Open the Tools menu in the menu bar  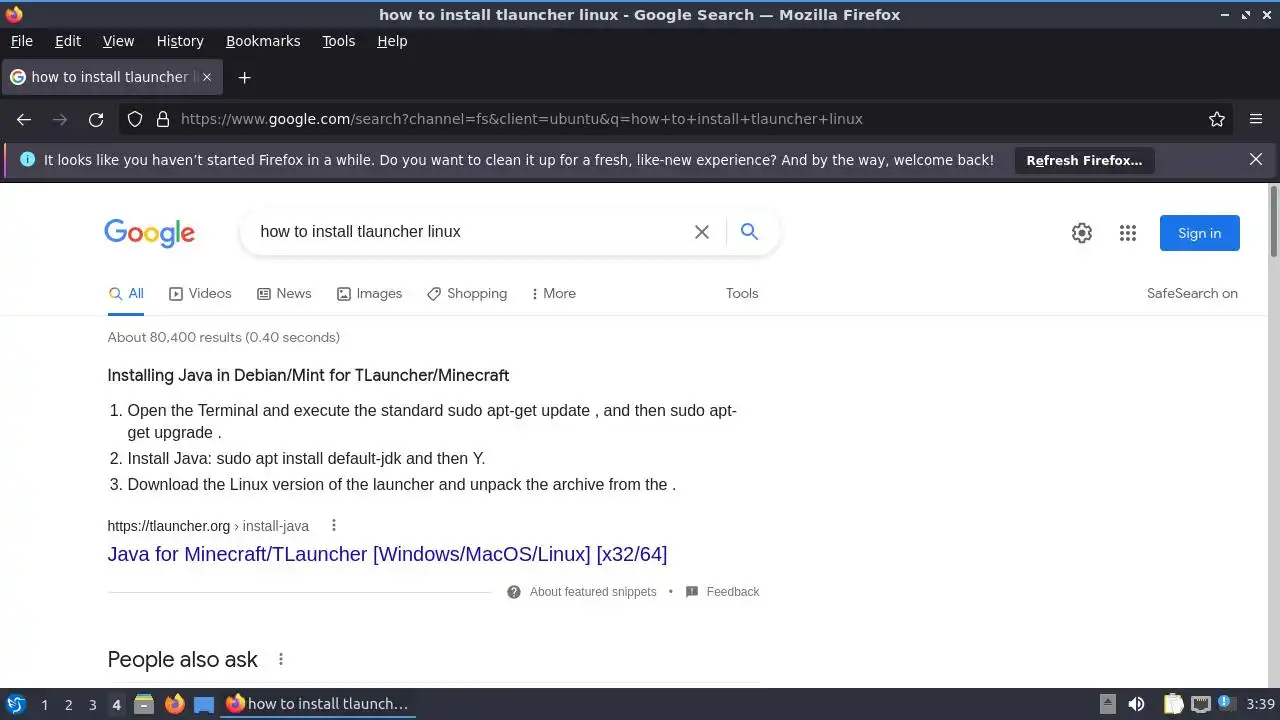(339, 41)
